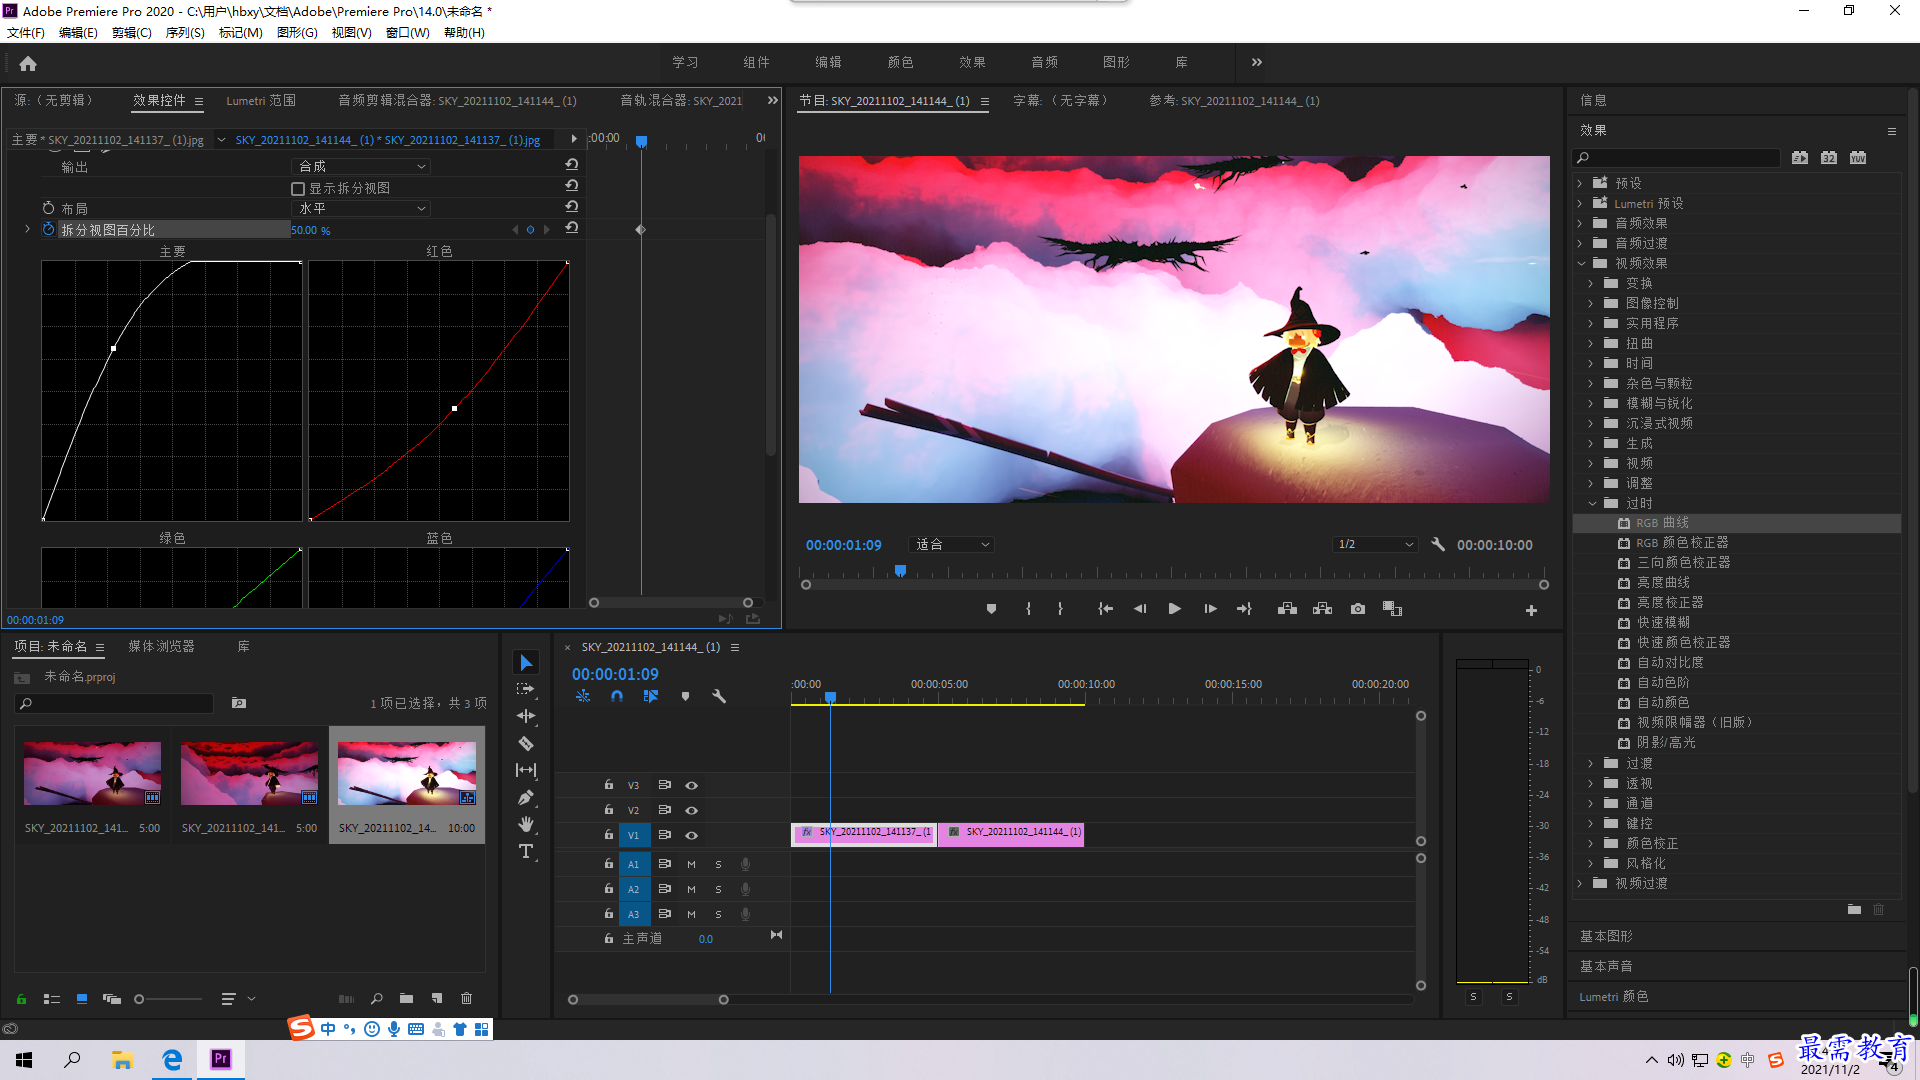Open timeline display settings wrench
Screen dimensions: 1920x1080
point(719,696)
